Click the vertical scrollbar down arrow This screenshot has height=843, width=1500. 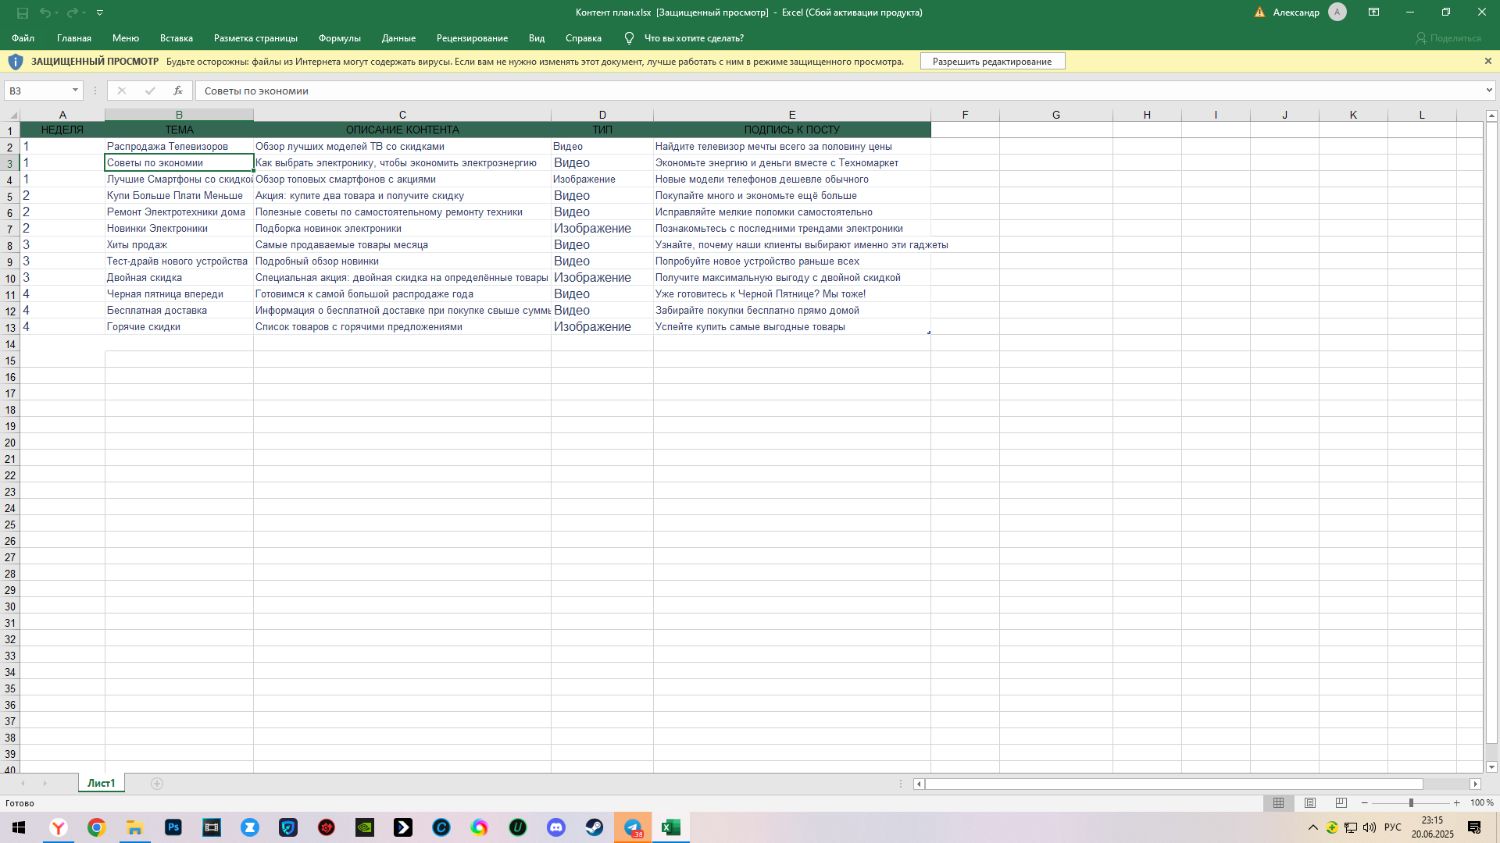click(1491, 767)
